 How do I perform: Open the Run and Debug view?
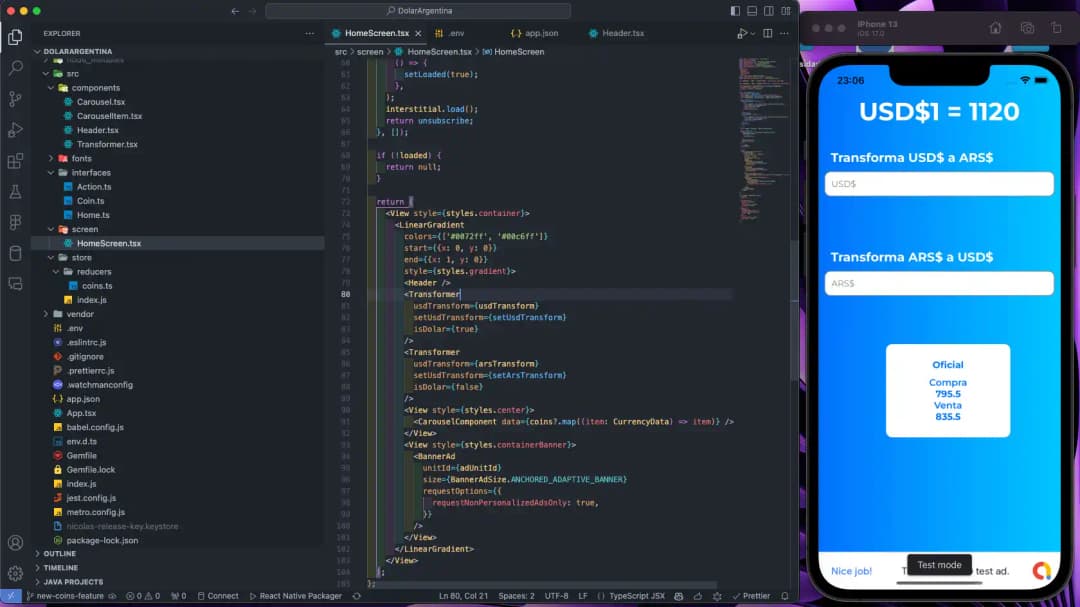click(15, 130)
